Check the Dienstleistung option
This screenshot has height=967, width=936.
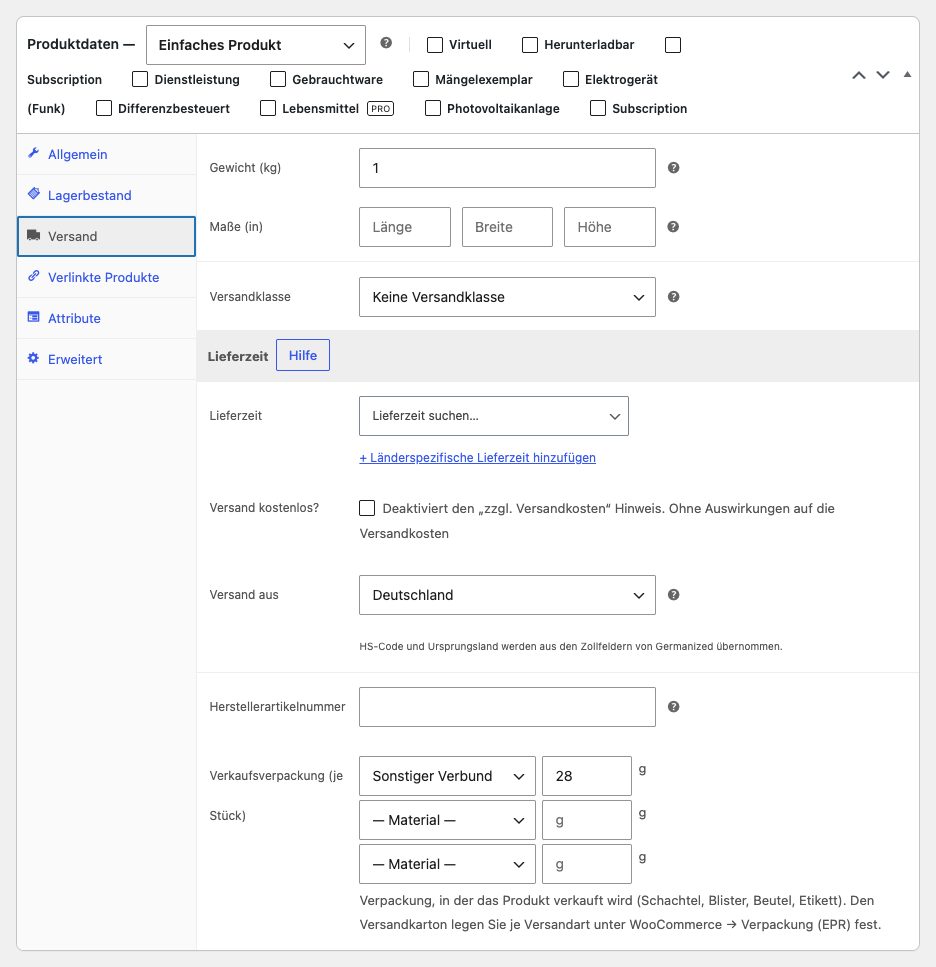pos(140,79)
